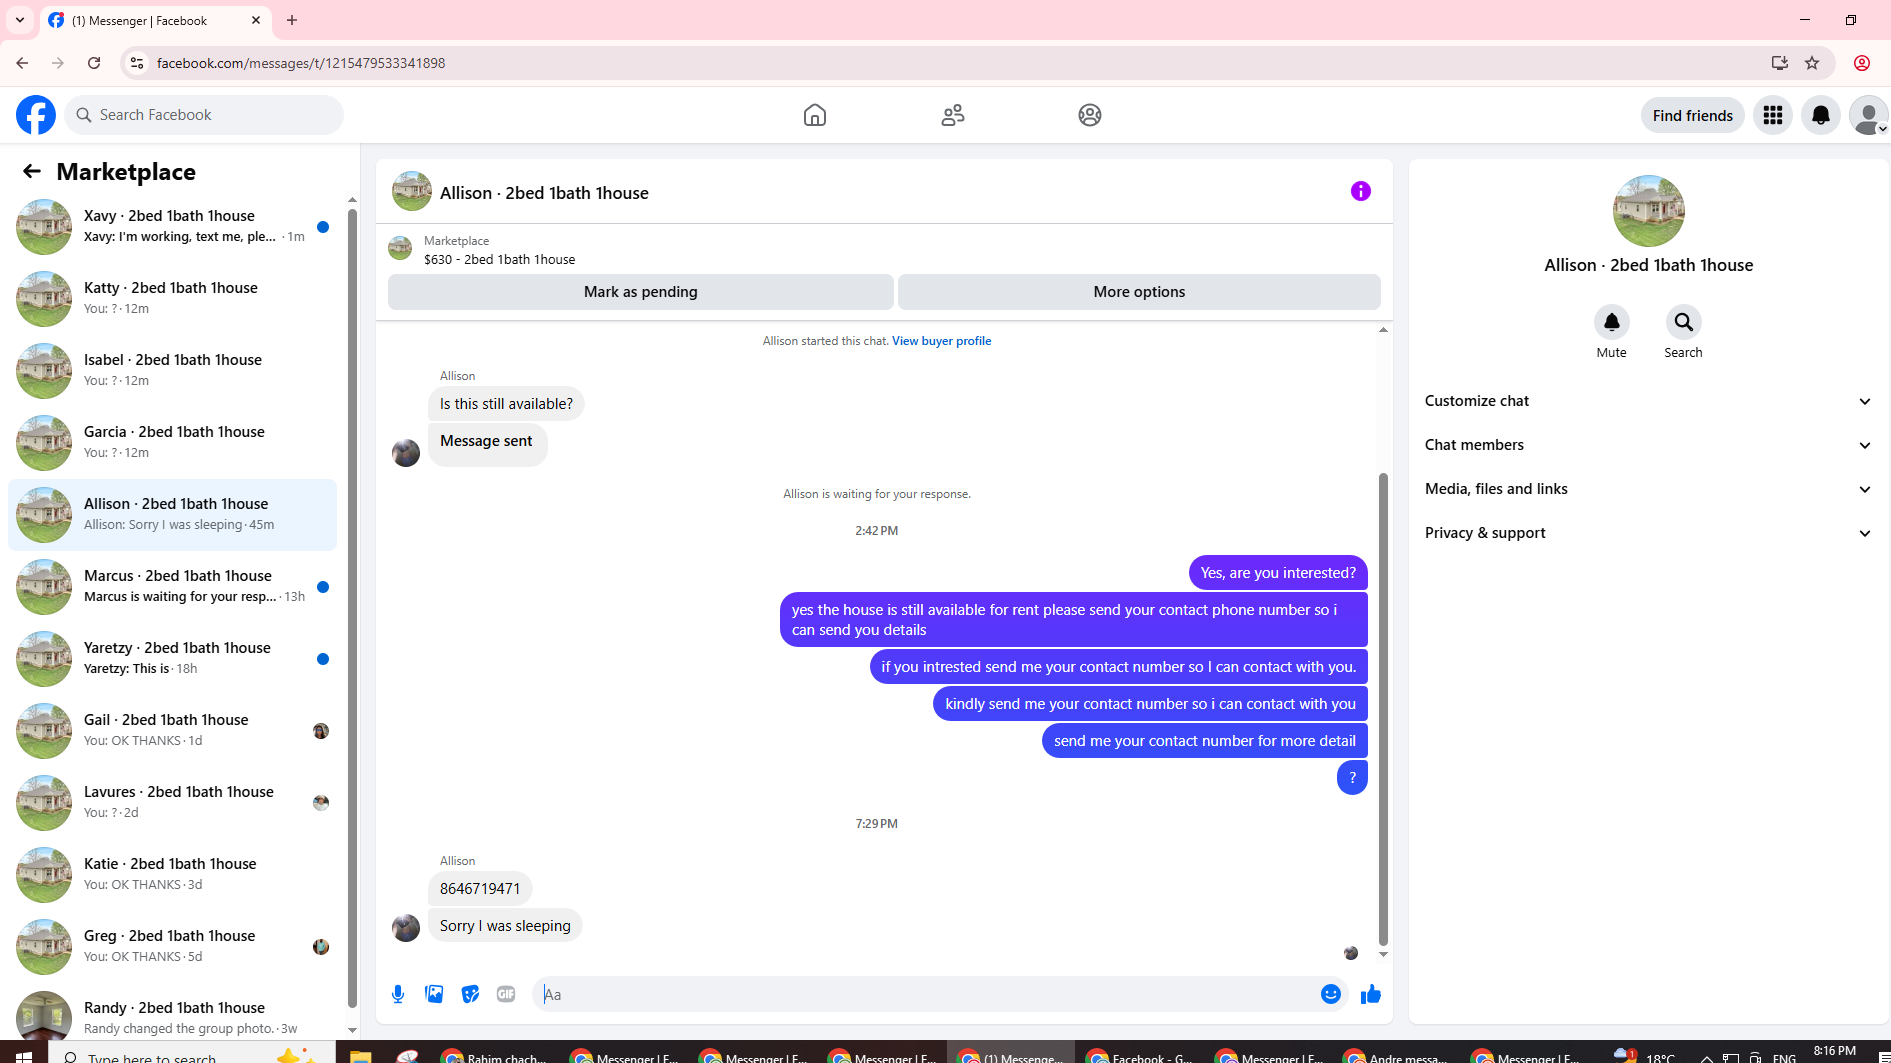Screen dimensions: 1891x1063
Task: Open the Chrome profile icon
Action: pyautogui.click(x=1862, y=63)
